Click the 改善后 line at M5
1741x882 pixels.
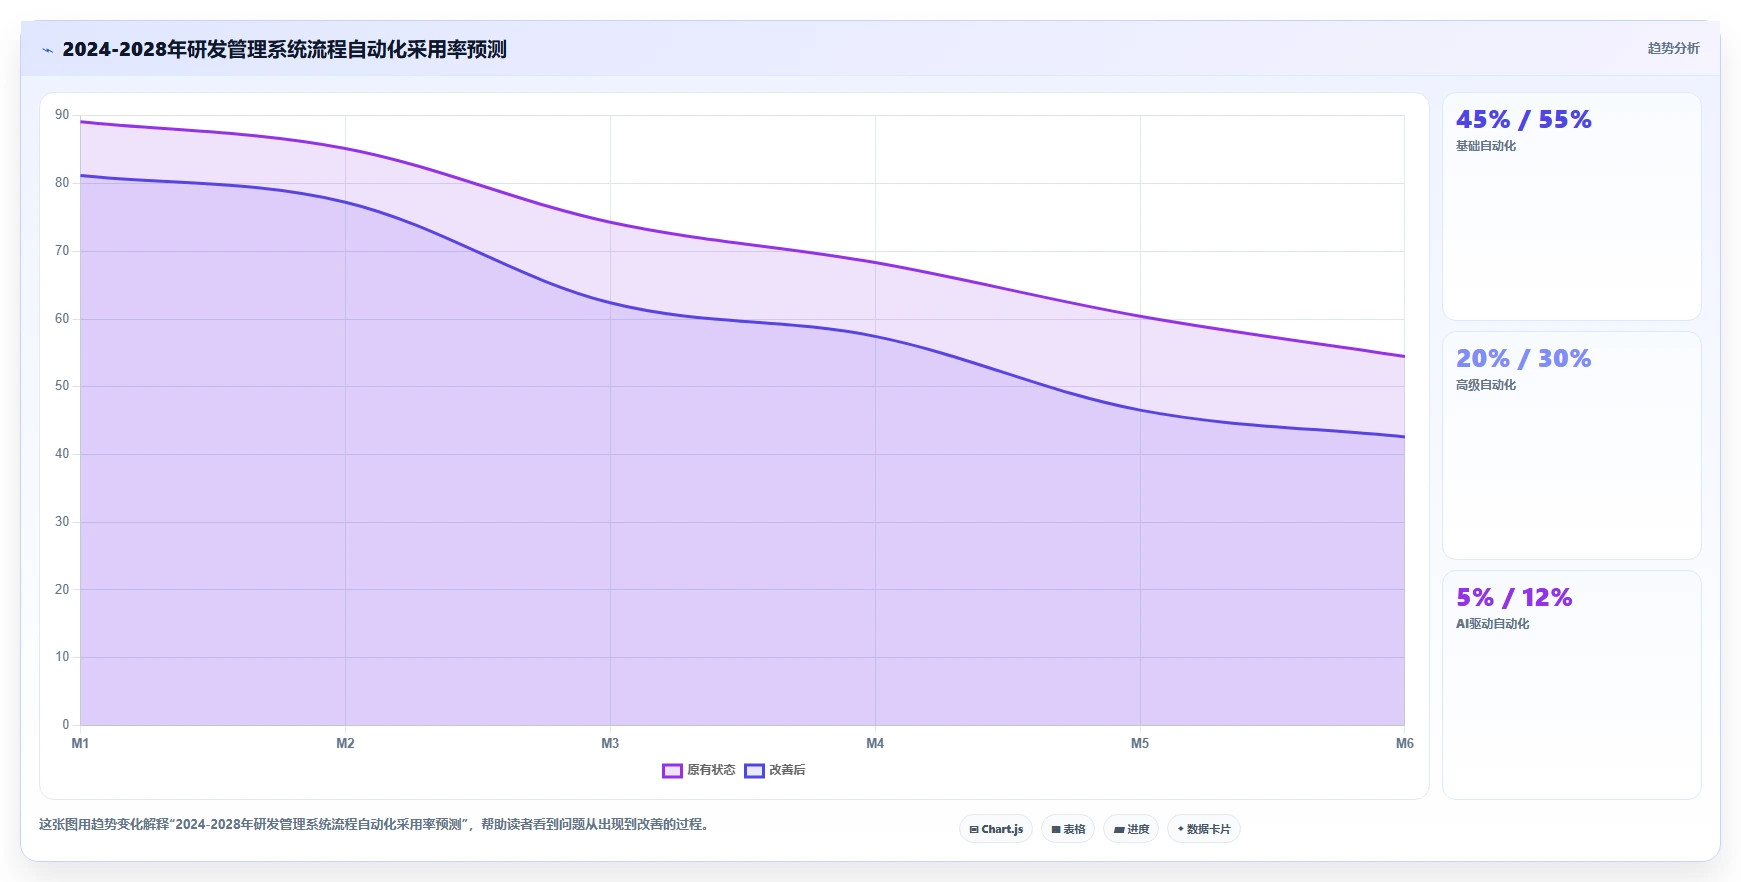(x=1140, y=410)
